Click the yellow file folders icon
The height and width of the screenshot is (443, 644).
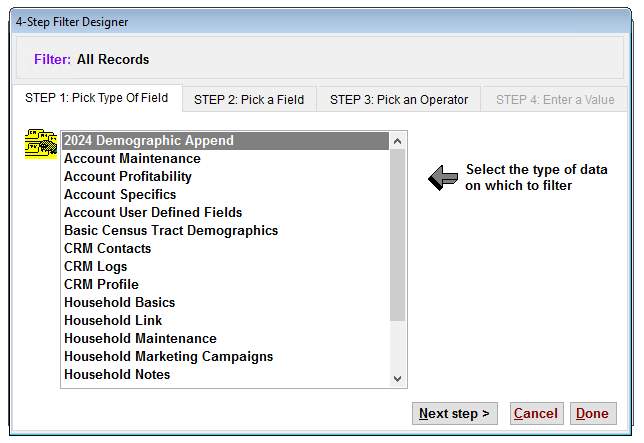(41, 144)
